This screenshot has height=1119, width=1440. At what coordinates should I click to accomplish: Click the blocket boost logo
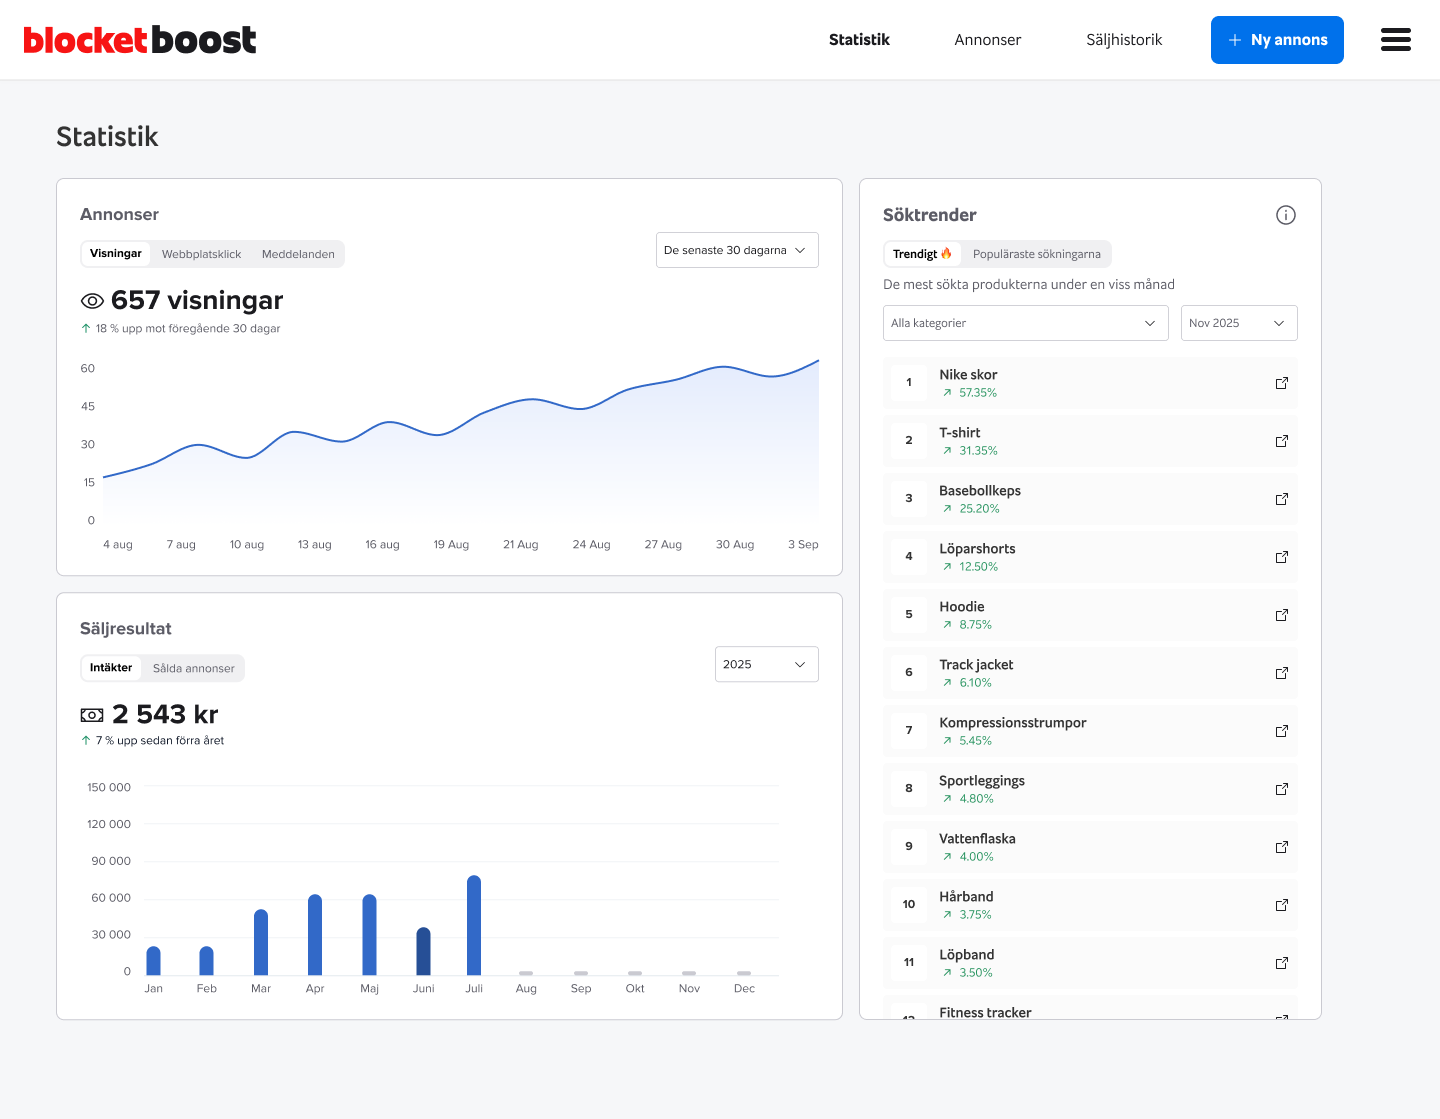coord(140,40)
